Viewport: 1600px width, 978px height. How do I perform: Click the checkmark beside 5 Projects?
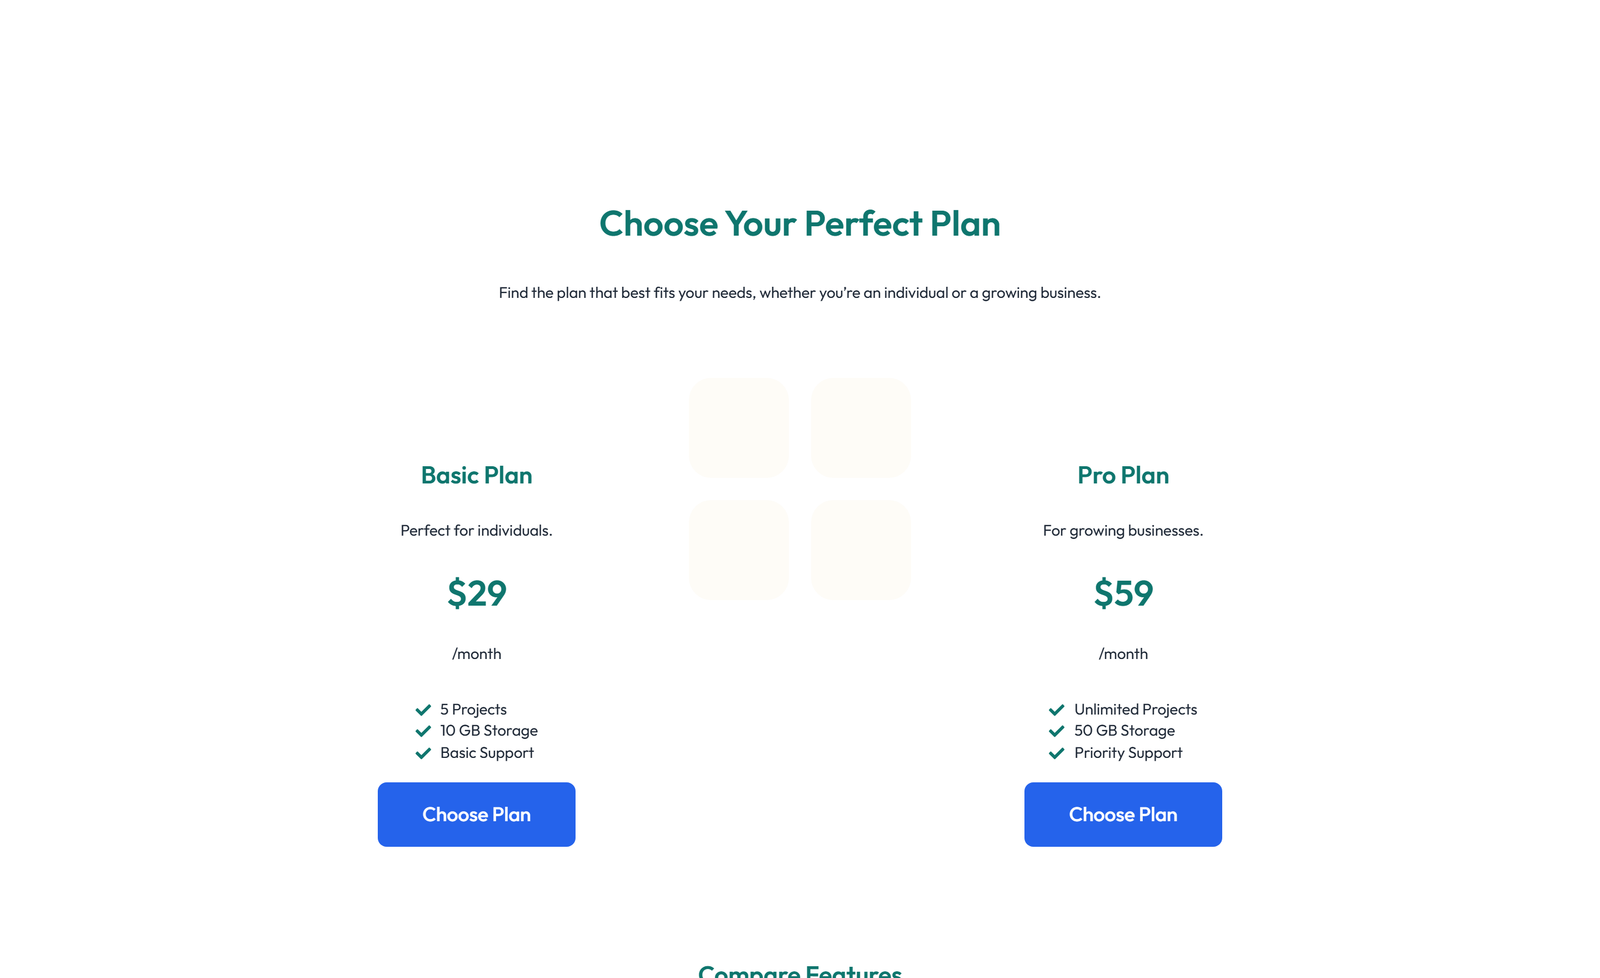tap(422, 709)
